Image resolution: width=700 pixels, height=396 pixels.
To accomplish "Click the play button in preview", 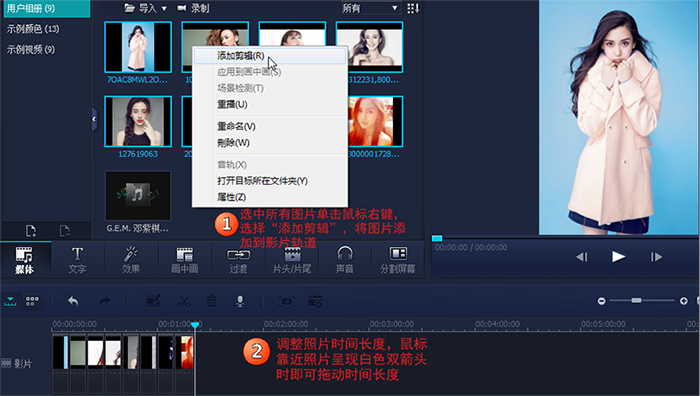I will point(618,257).
